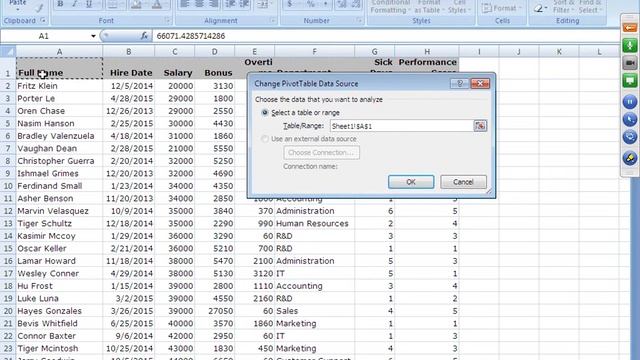Screen dimensions: 640x360
Task: Click overtime value 3120 in Wesley Conner's row
Action: 255,273
